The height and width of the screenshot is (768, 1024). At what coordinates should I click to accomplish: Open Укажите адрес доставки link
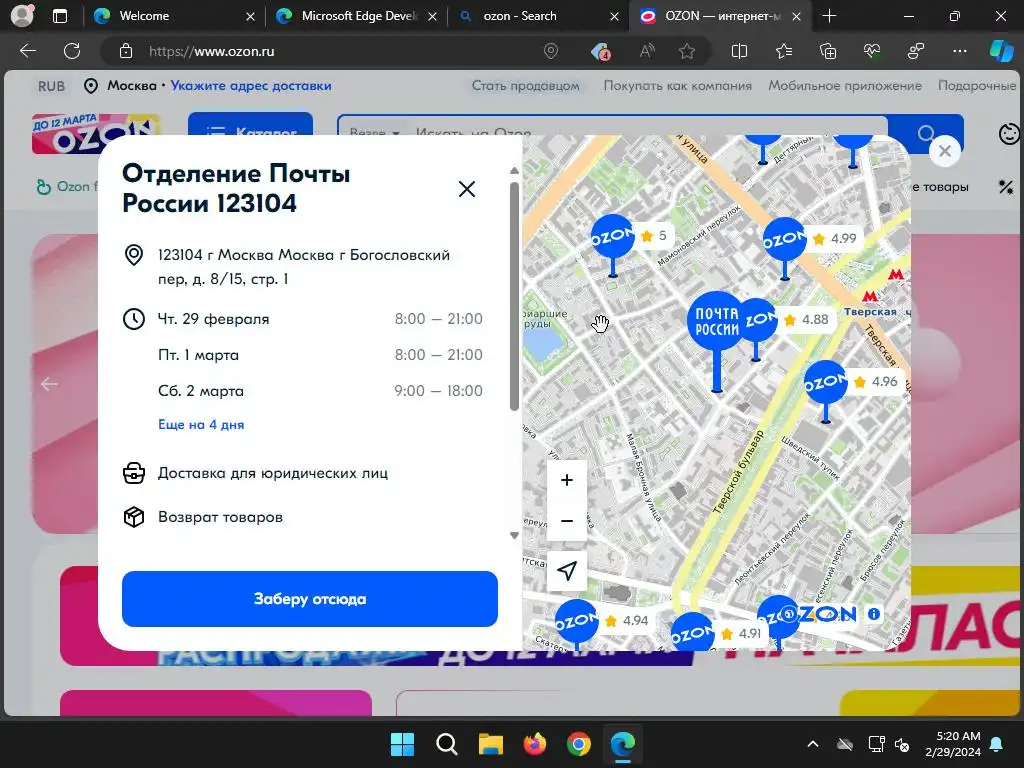[x=251, y=86]
